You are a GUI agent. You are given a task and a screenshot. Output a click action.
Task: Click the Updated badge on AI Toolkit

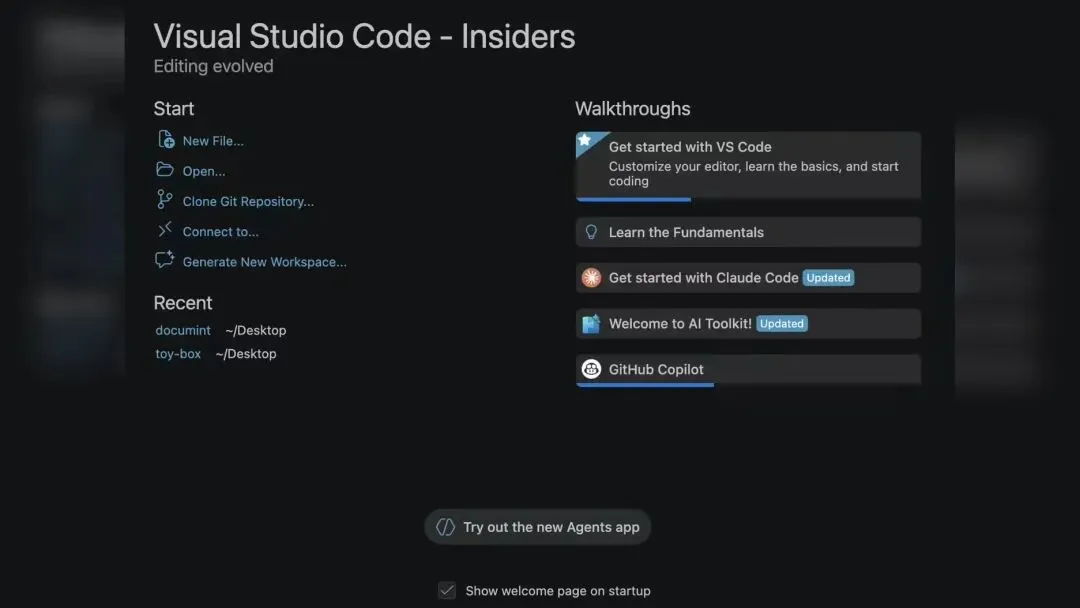tap(782, 324)
